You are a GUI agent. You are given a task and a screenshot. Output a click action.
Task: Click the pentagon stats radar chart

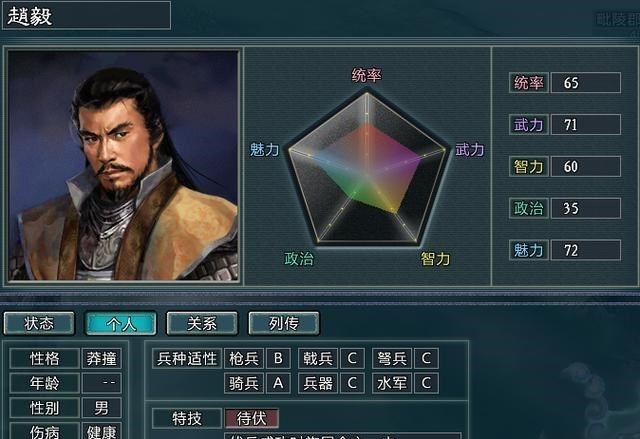point(367,167)
